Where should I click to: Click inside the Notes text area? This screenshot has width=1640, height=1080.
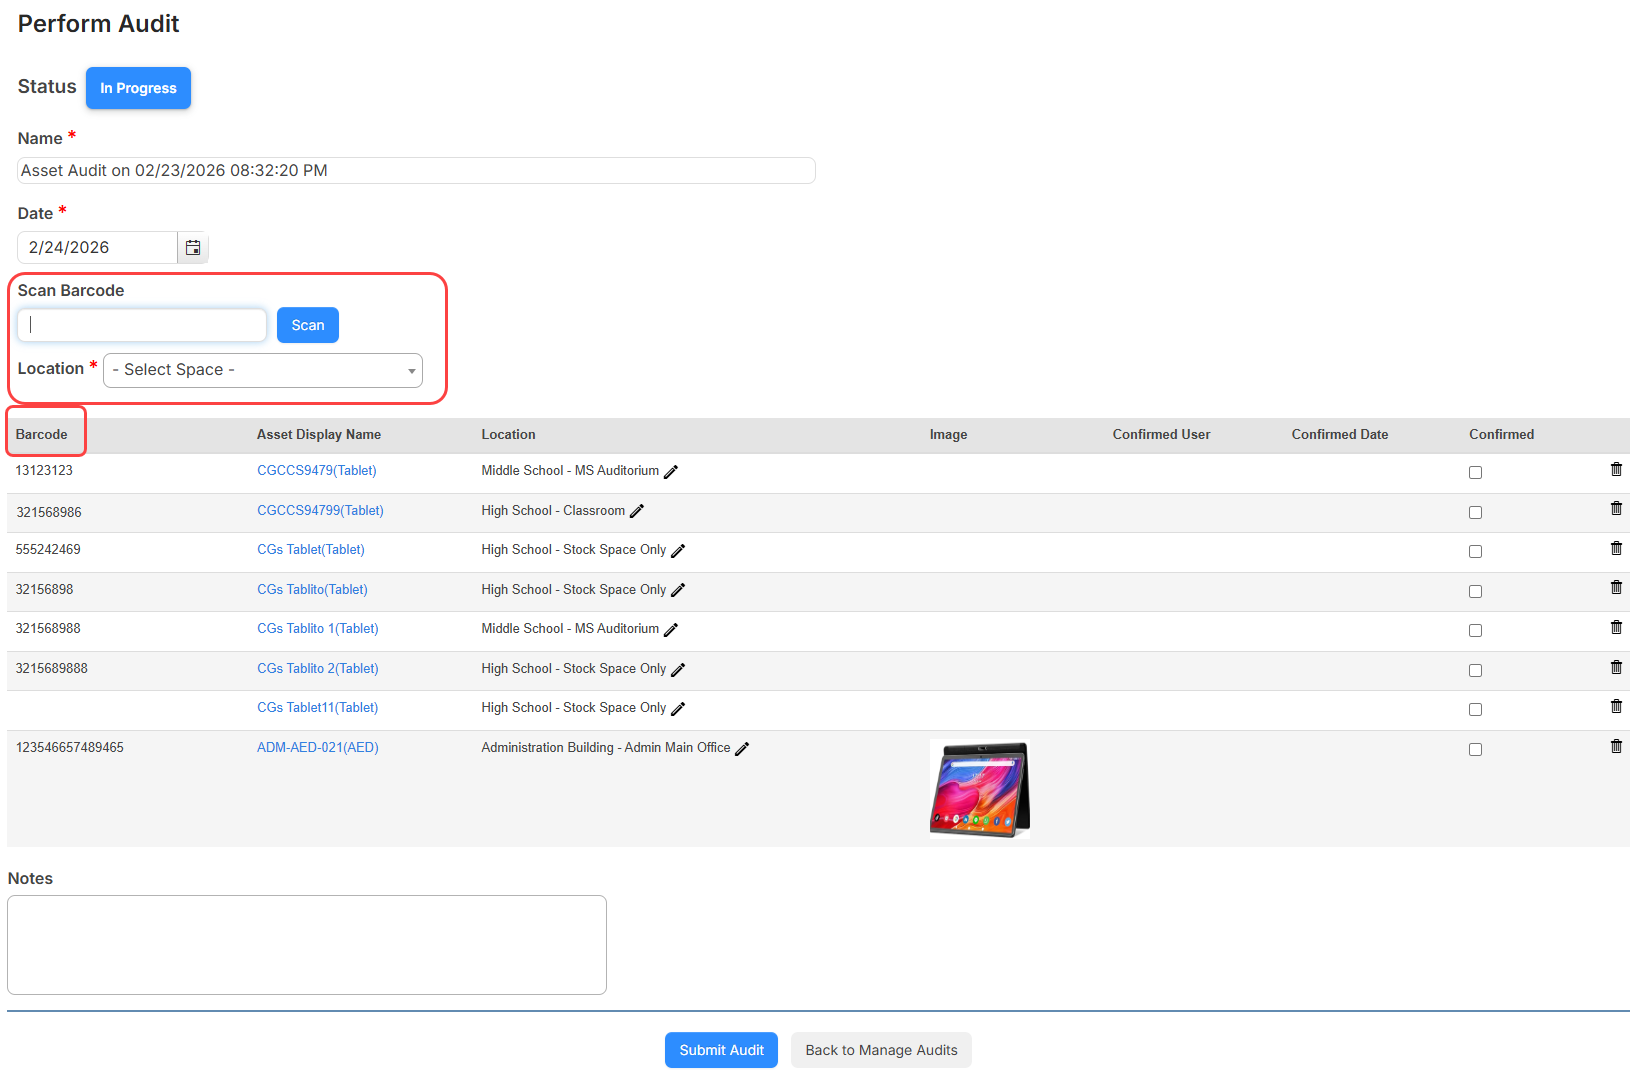[306, 943]
